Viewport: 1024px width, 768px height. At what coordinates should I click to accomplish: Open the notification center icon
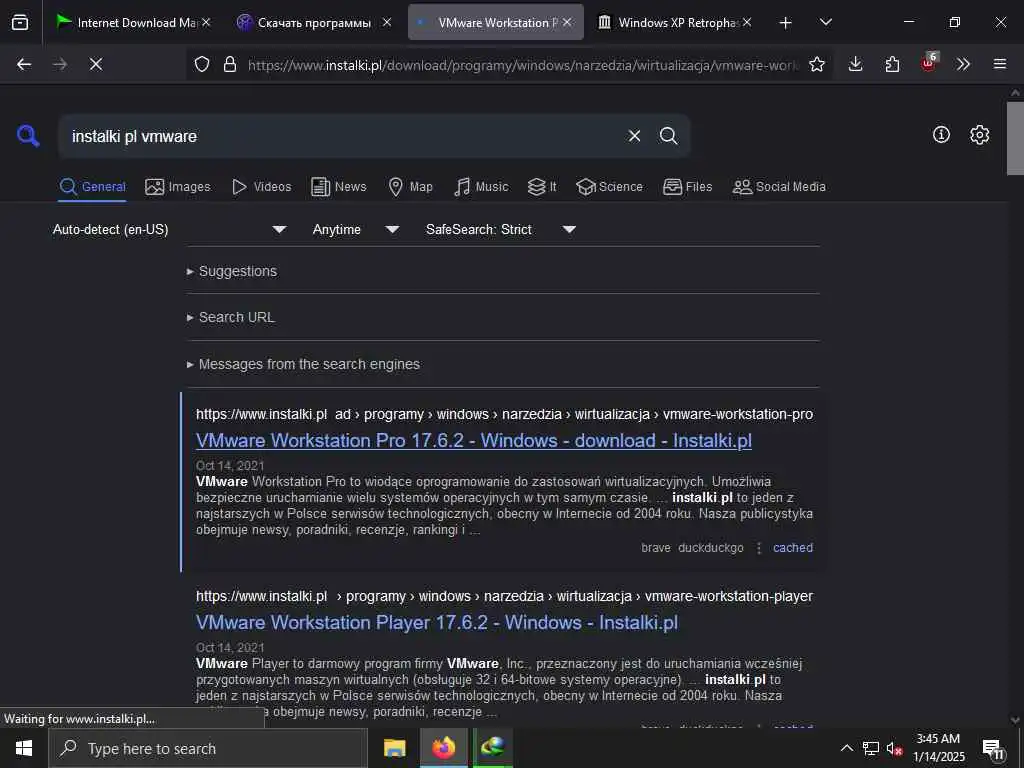[993, 749]
